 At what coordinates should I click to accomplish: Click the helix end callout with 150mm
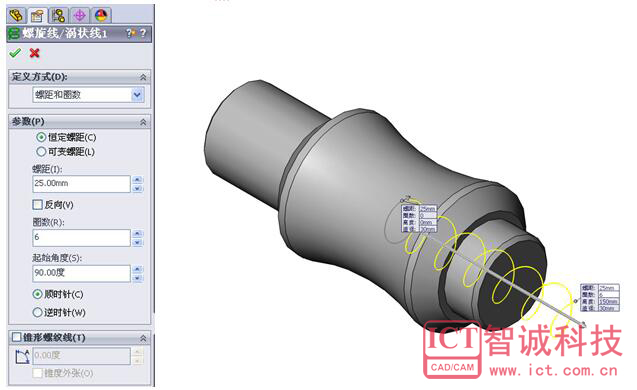[600, 298]
